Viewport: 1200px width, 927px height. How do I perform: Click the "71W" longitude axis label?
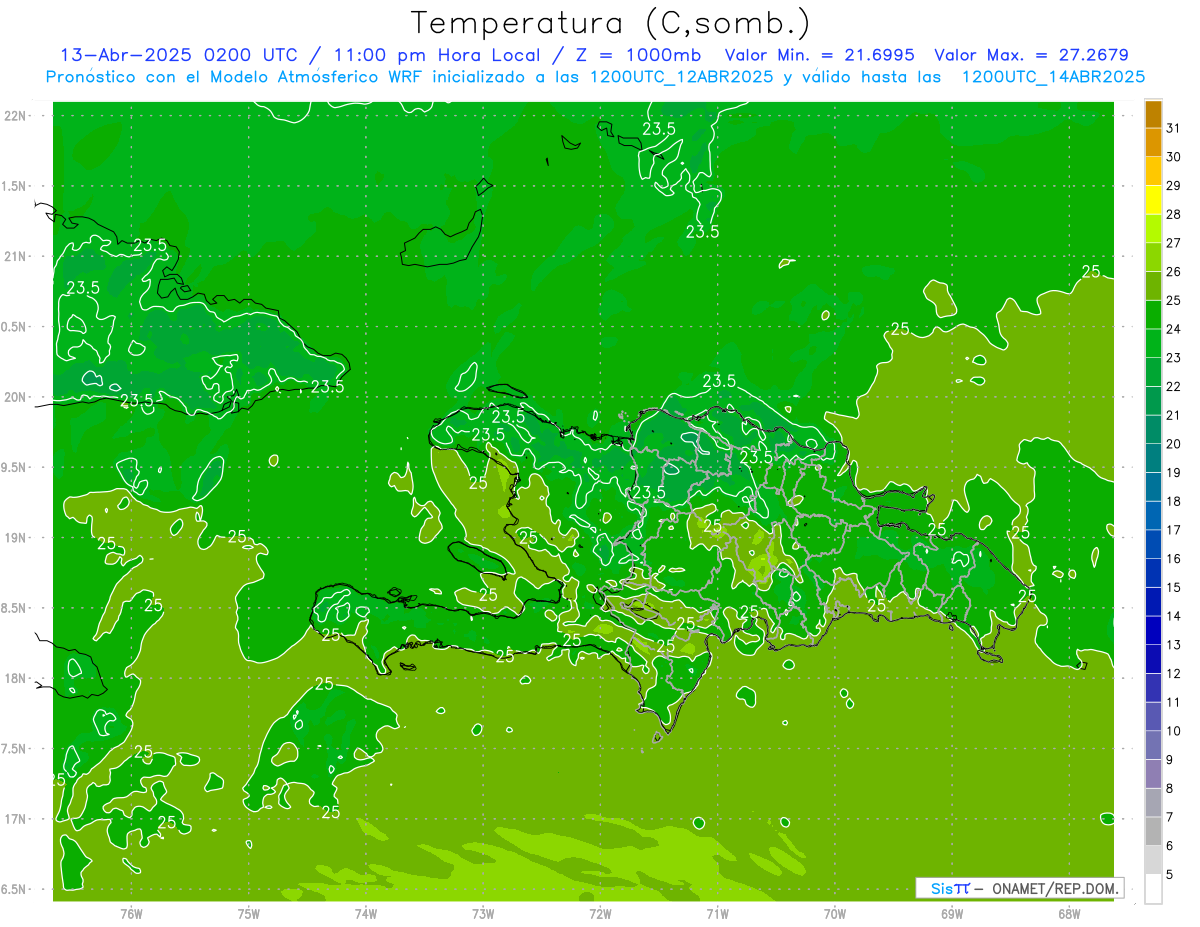pyautogui.click(x=717, y=914)
